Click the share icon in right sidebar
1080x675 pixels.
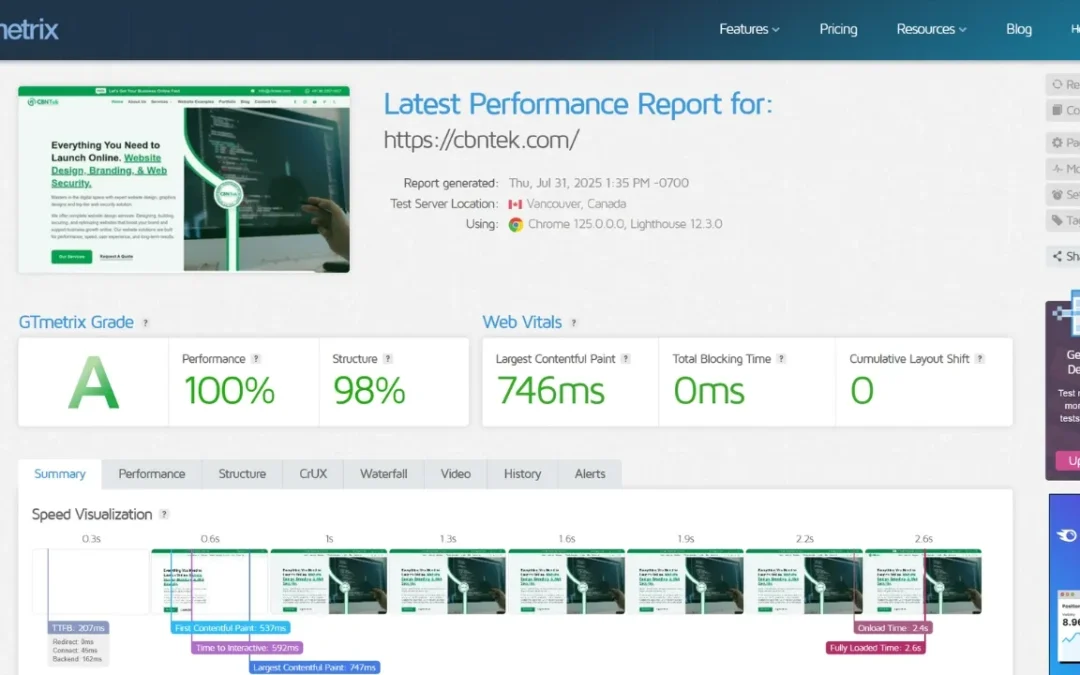1057,257
